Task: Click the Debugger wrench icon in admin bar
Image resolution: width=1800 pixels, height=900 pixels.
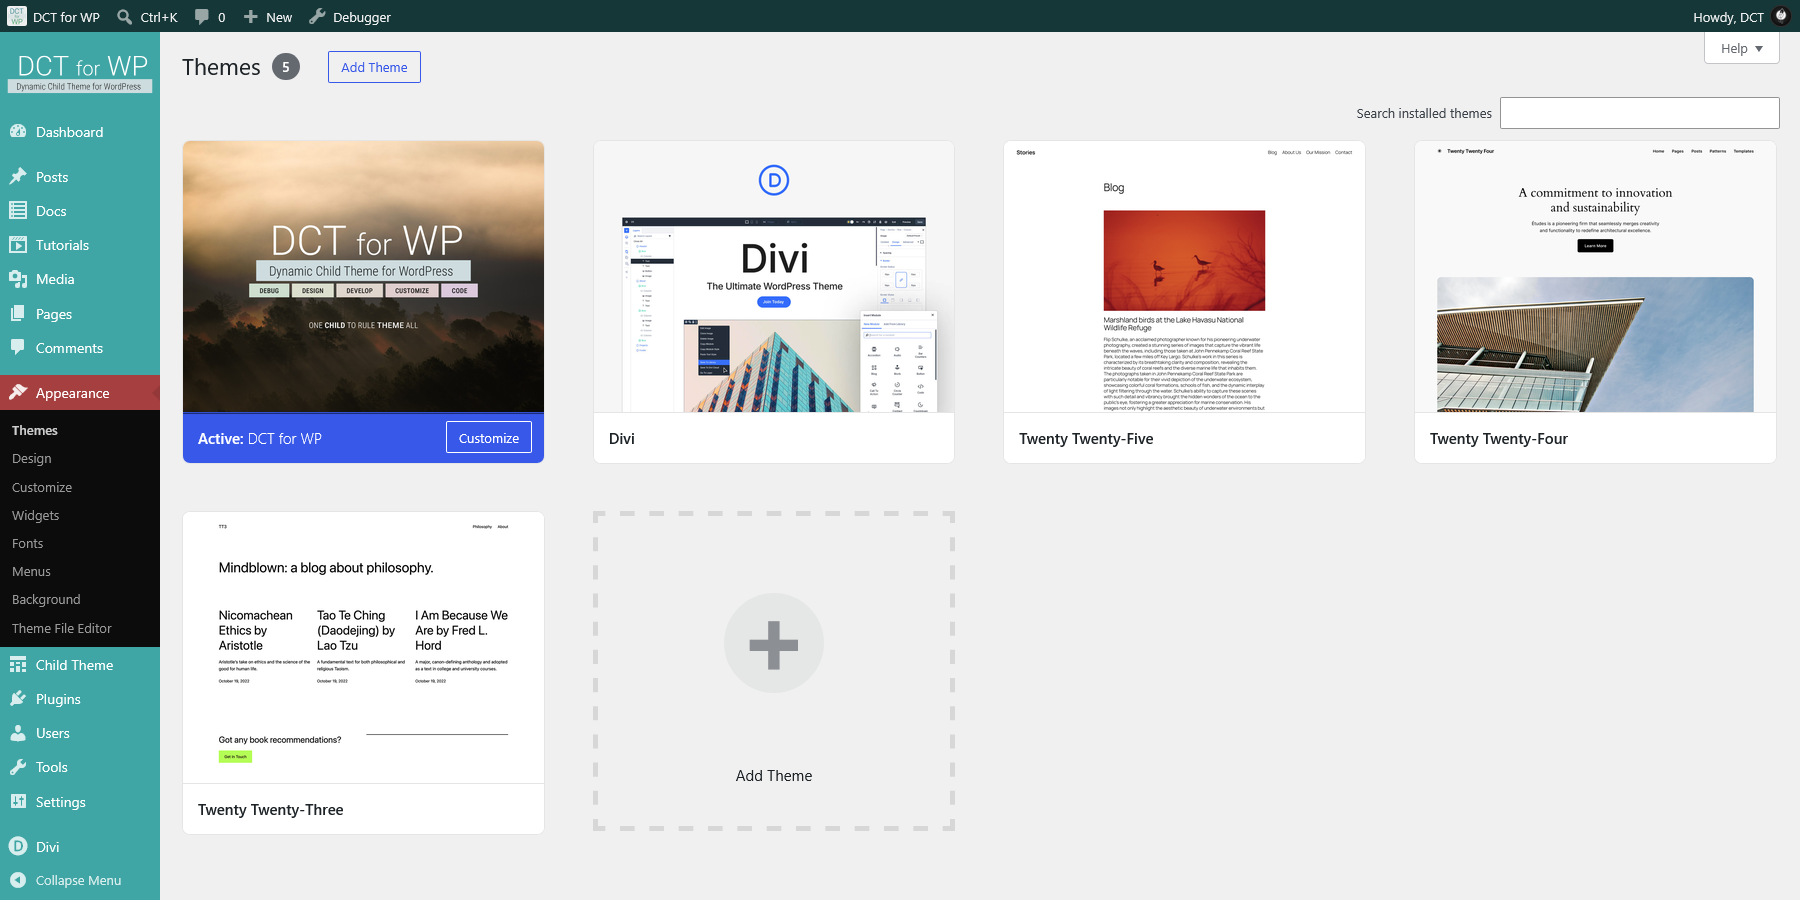Action: pos(318,16)
